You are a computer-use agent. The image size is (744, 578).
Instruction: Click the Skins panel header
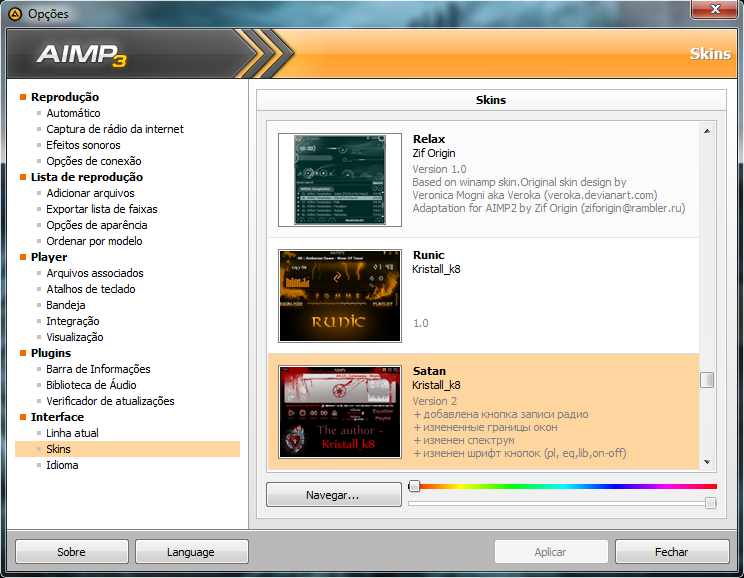(491, 100)
